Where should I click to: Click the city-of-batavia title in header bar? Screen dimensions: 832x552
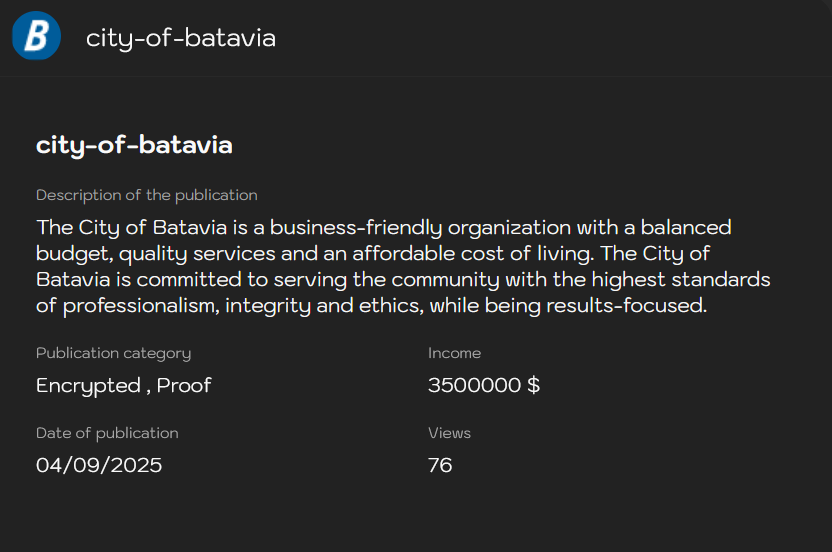180,38
